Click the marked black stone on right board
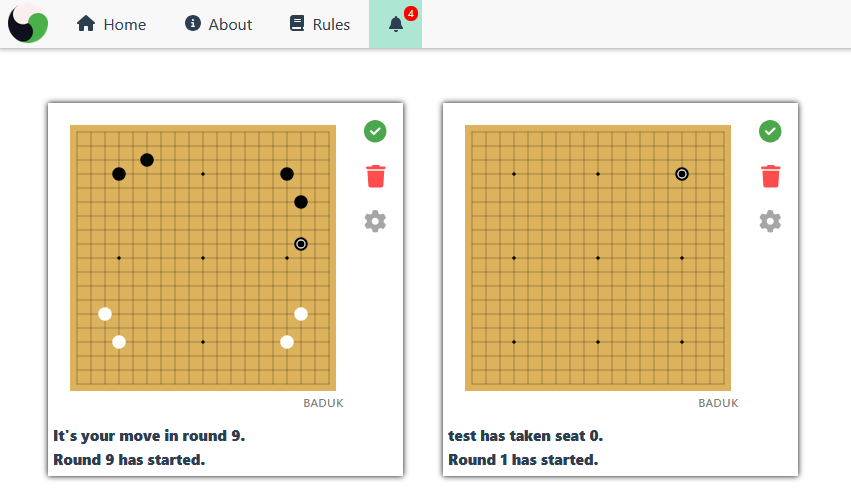This screenshot has height=499, width=851. pos(682,174)
